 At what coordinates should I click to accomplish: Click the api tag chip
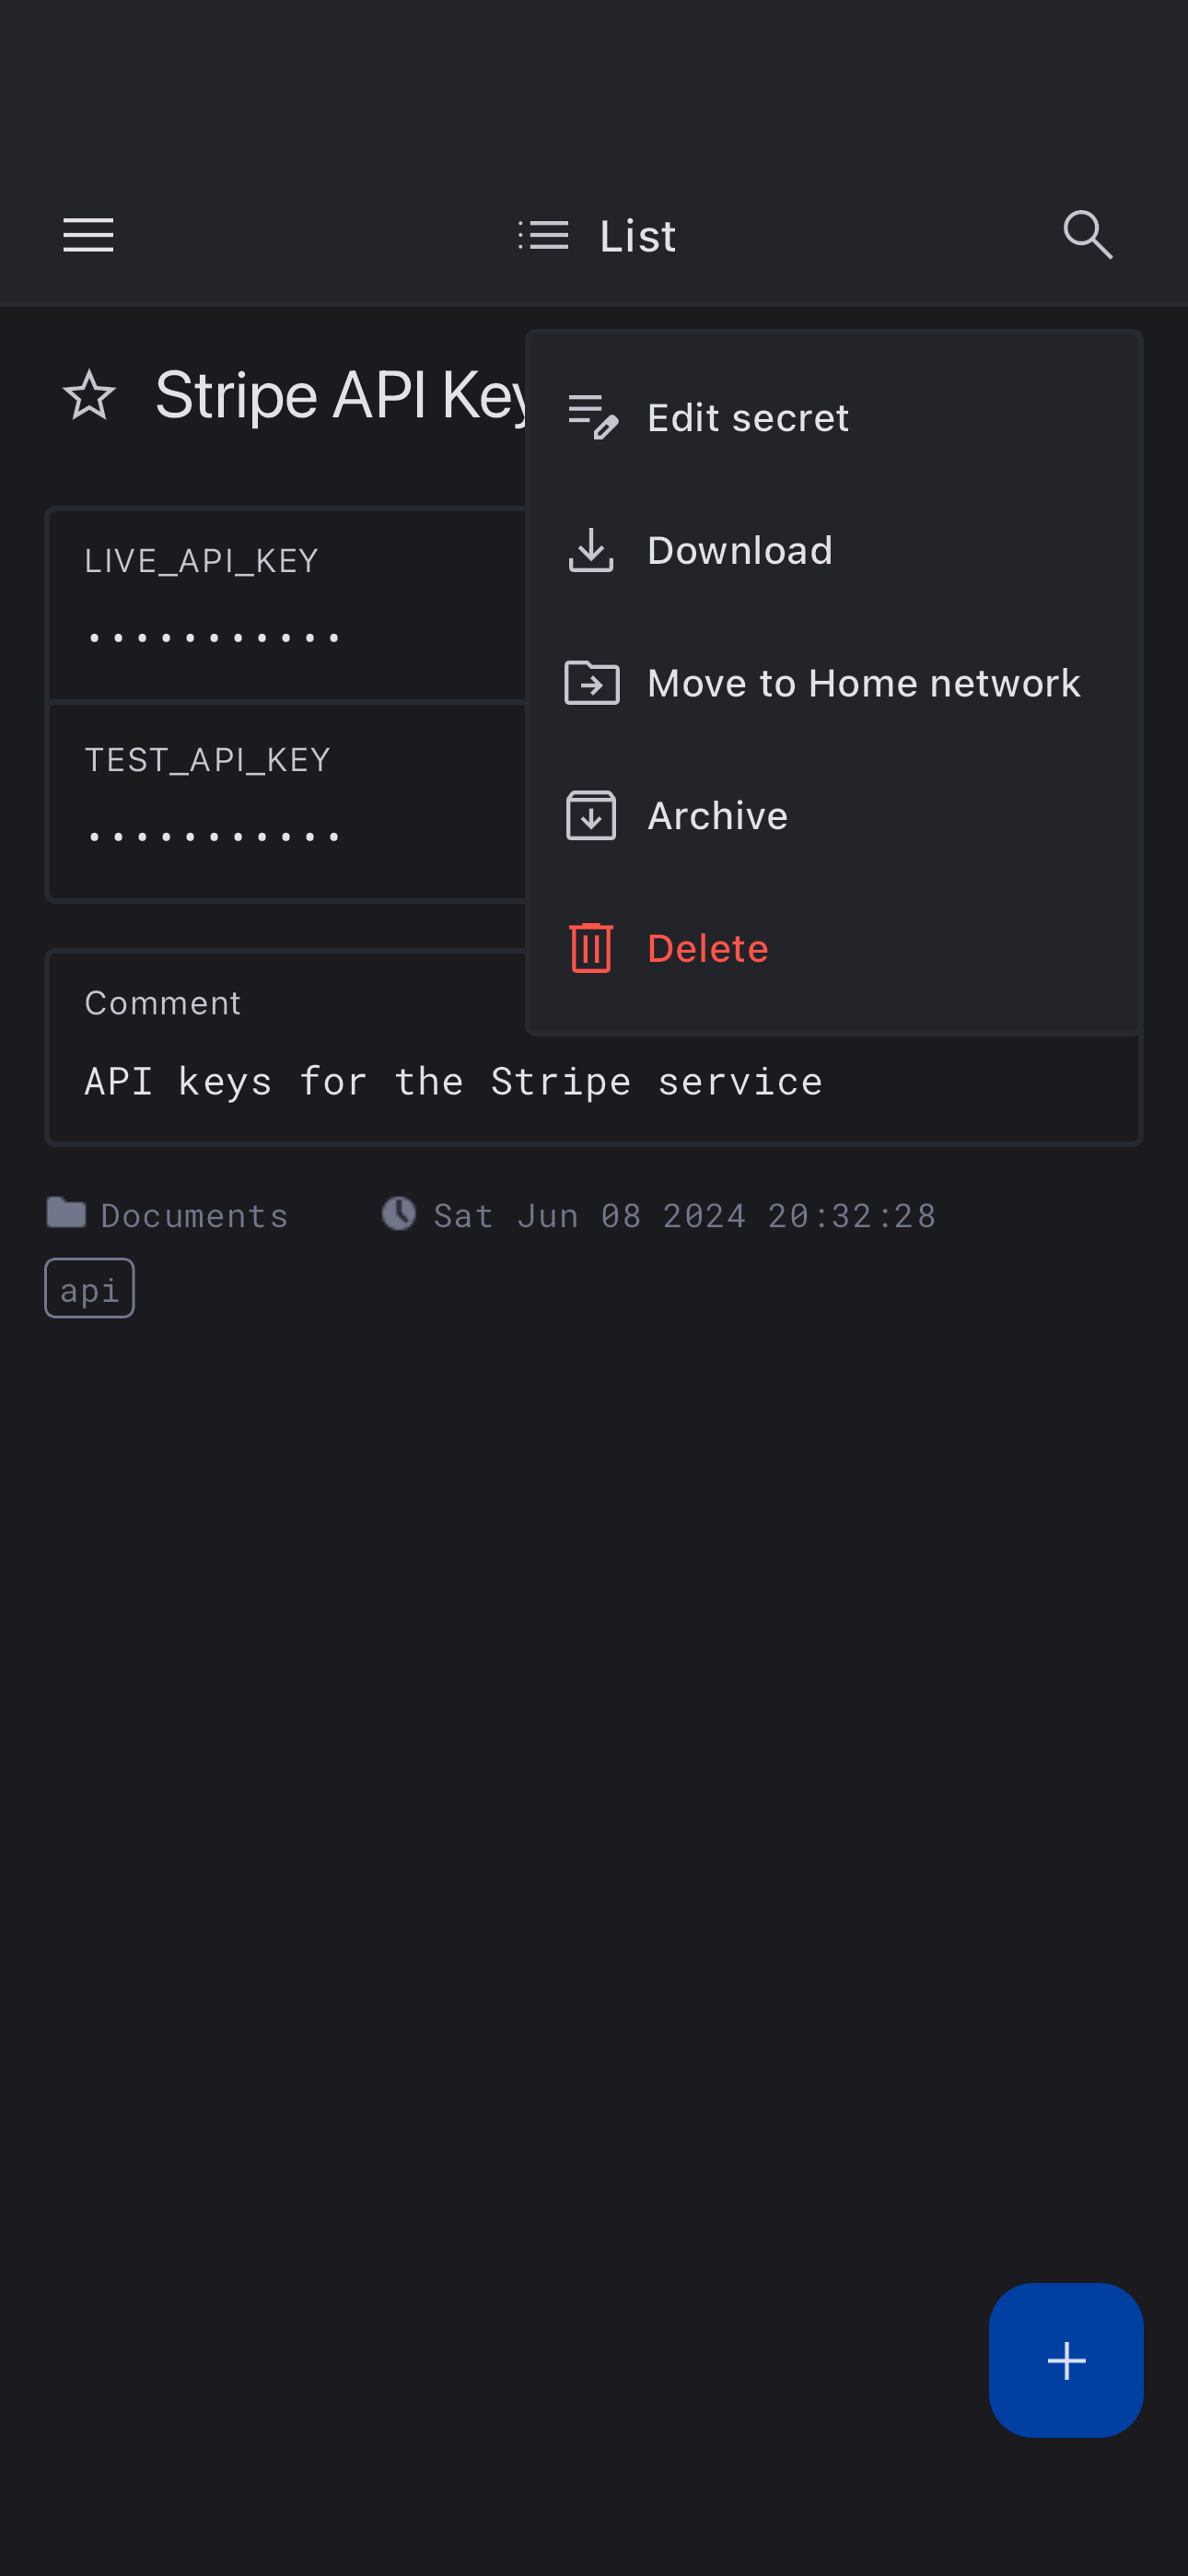coord(89,1289)
